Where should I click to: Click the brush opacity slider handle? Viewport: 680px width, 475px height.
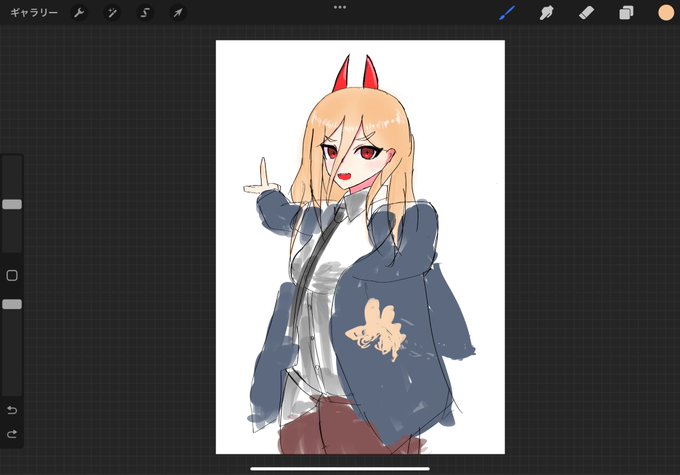click(12, 304)
